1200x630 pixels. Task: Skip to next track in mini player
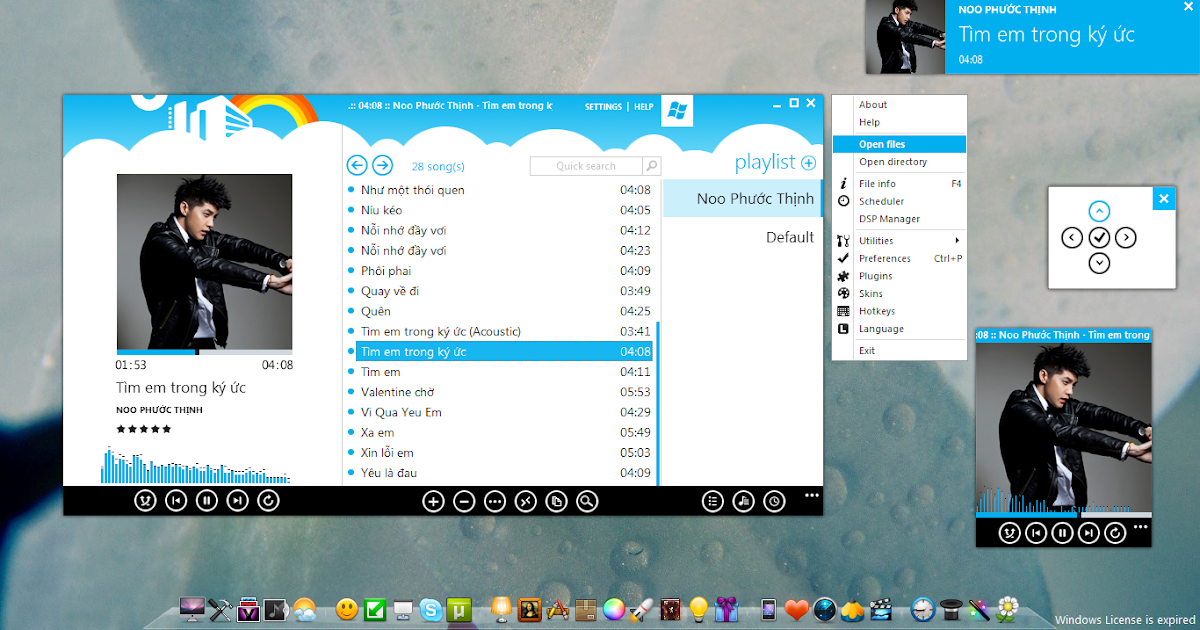tap(1090, 533)
